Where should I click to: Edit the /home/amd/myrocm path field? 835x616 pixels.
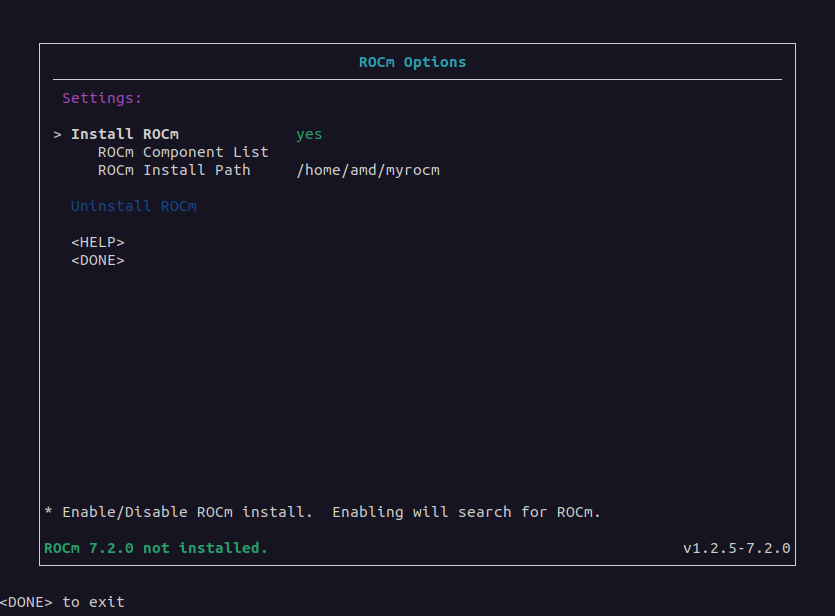(368, 170)
